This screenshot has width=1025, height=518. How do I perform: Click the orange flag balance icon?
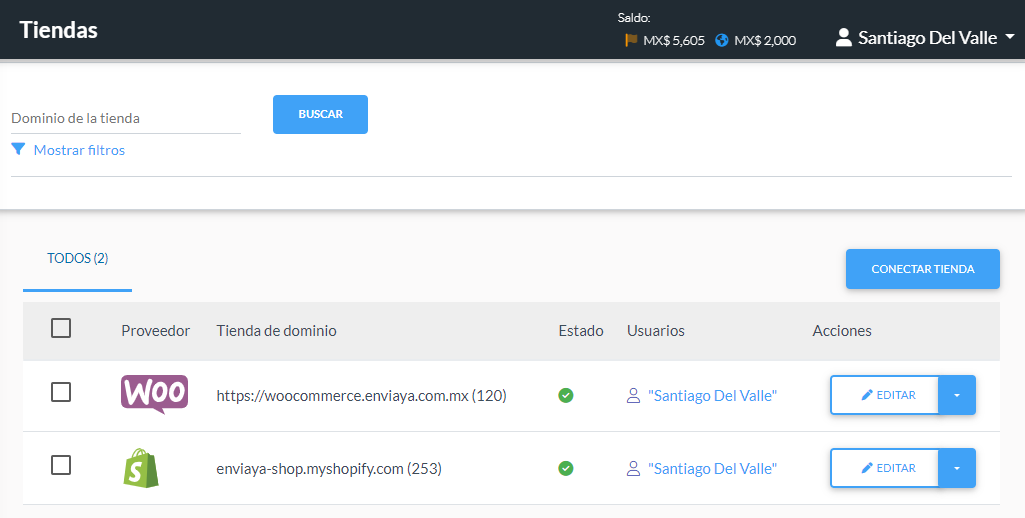click(x=631, y=41)
